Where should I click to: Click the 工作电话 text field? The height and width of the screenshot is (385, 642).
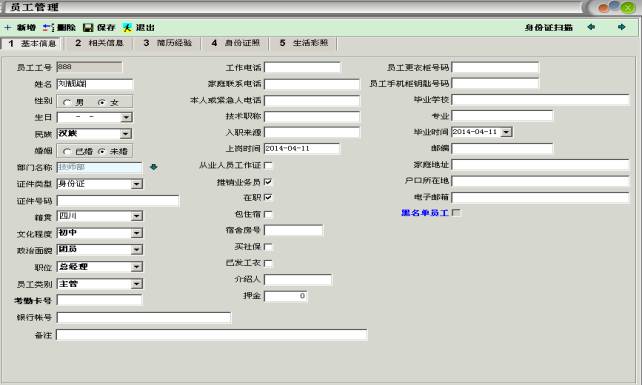point(302,67)
